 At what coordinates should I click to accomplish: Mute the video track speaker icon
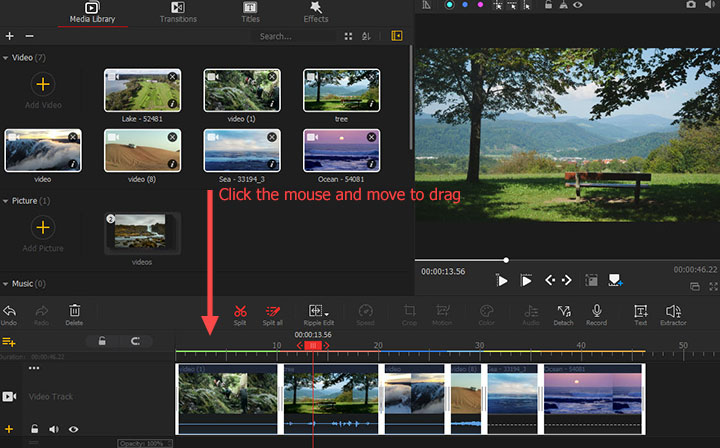coord(54,429)
